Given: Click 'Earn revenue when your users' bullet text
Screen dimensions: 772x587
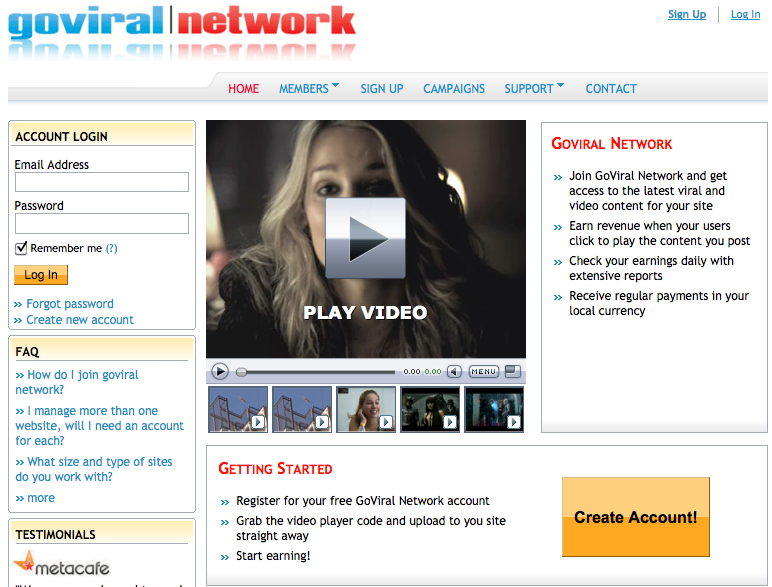Looking at the screenshot, I should 659,233.
